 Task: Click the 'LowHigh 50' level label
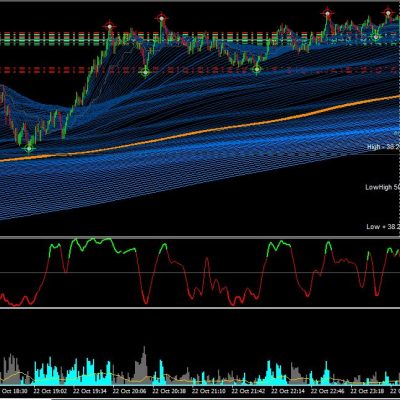[382, 187]
